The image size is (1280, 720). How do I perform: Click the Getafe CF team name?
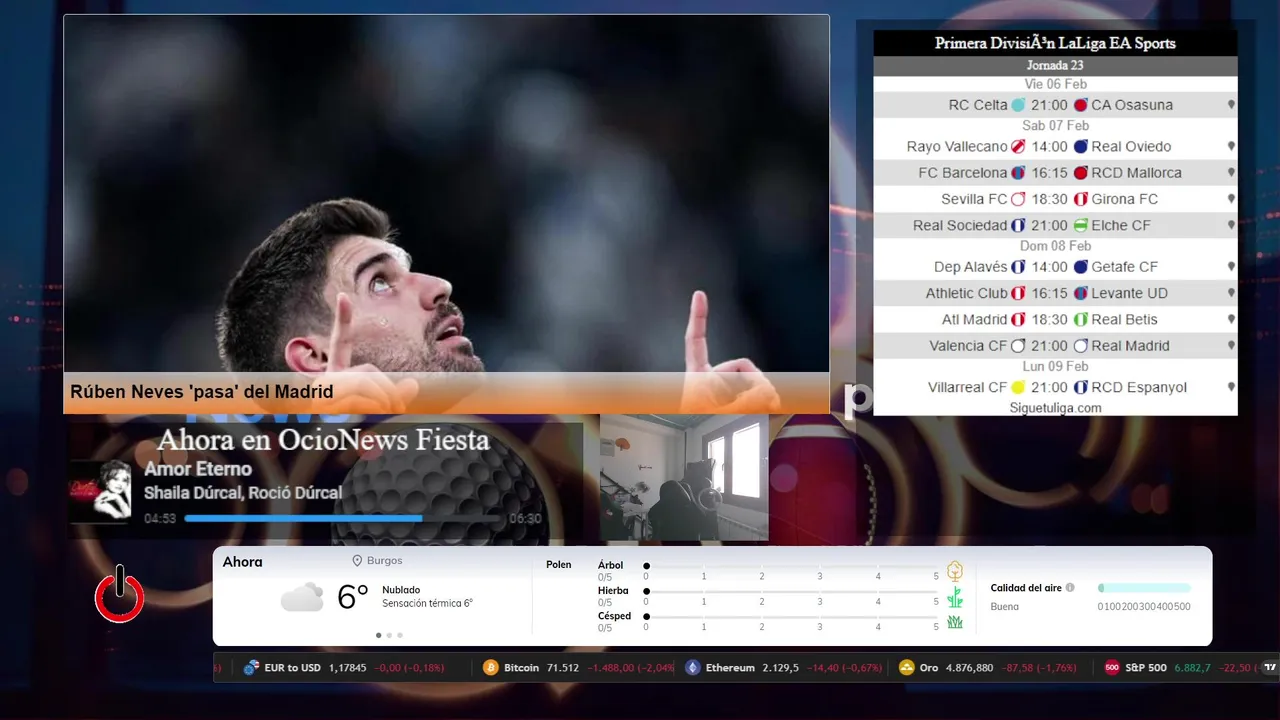1124,267
